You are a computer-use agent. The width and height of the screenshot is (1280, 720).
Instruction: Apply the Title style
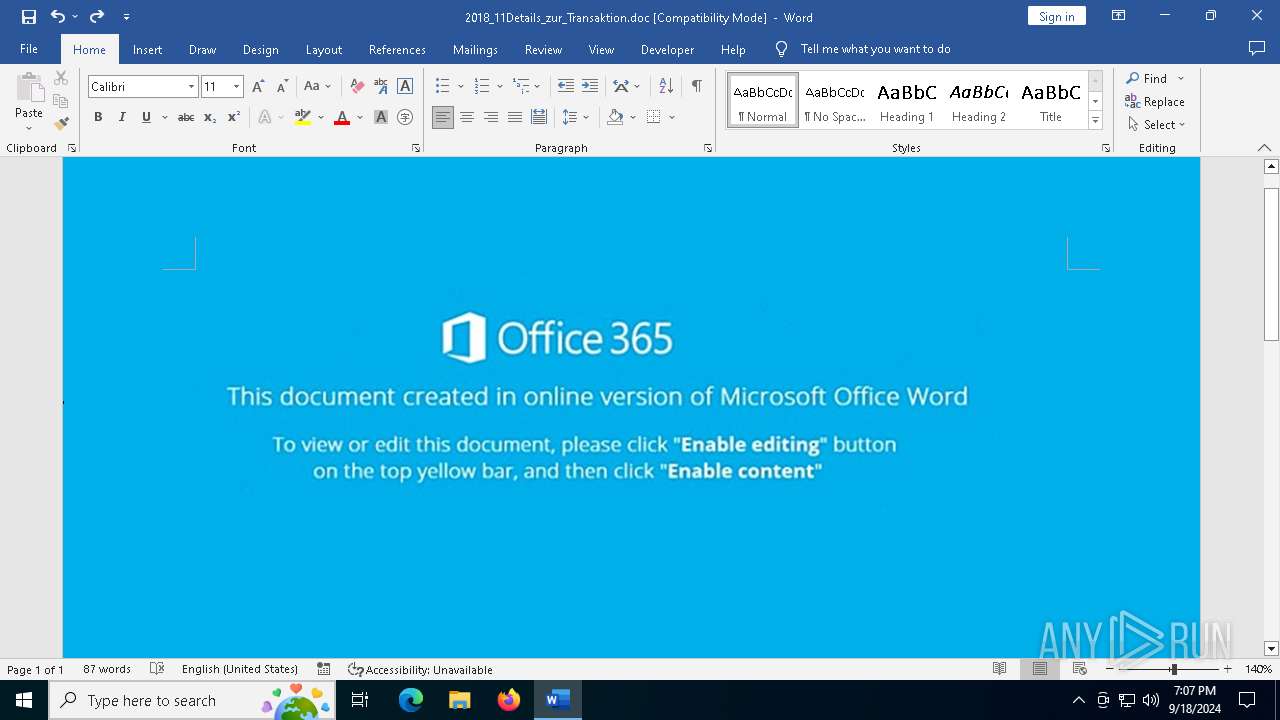pyautogui.click(x=1051, y=101)
